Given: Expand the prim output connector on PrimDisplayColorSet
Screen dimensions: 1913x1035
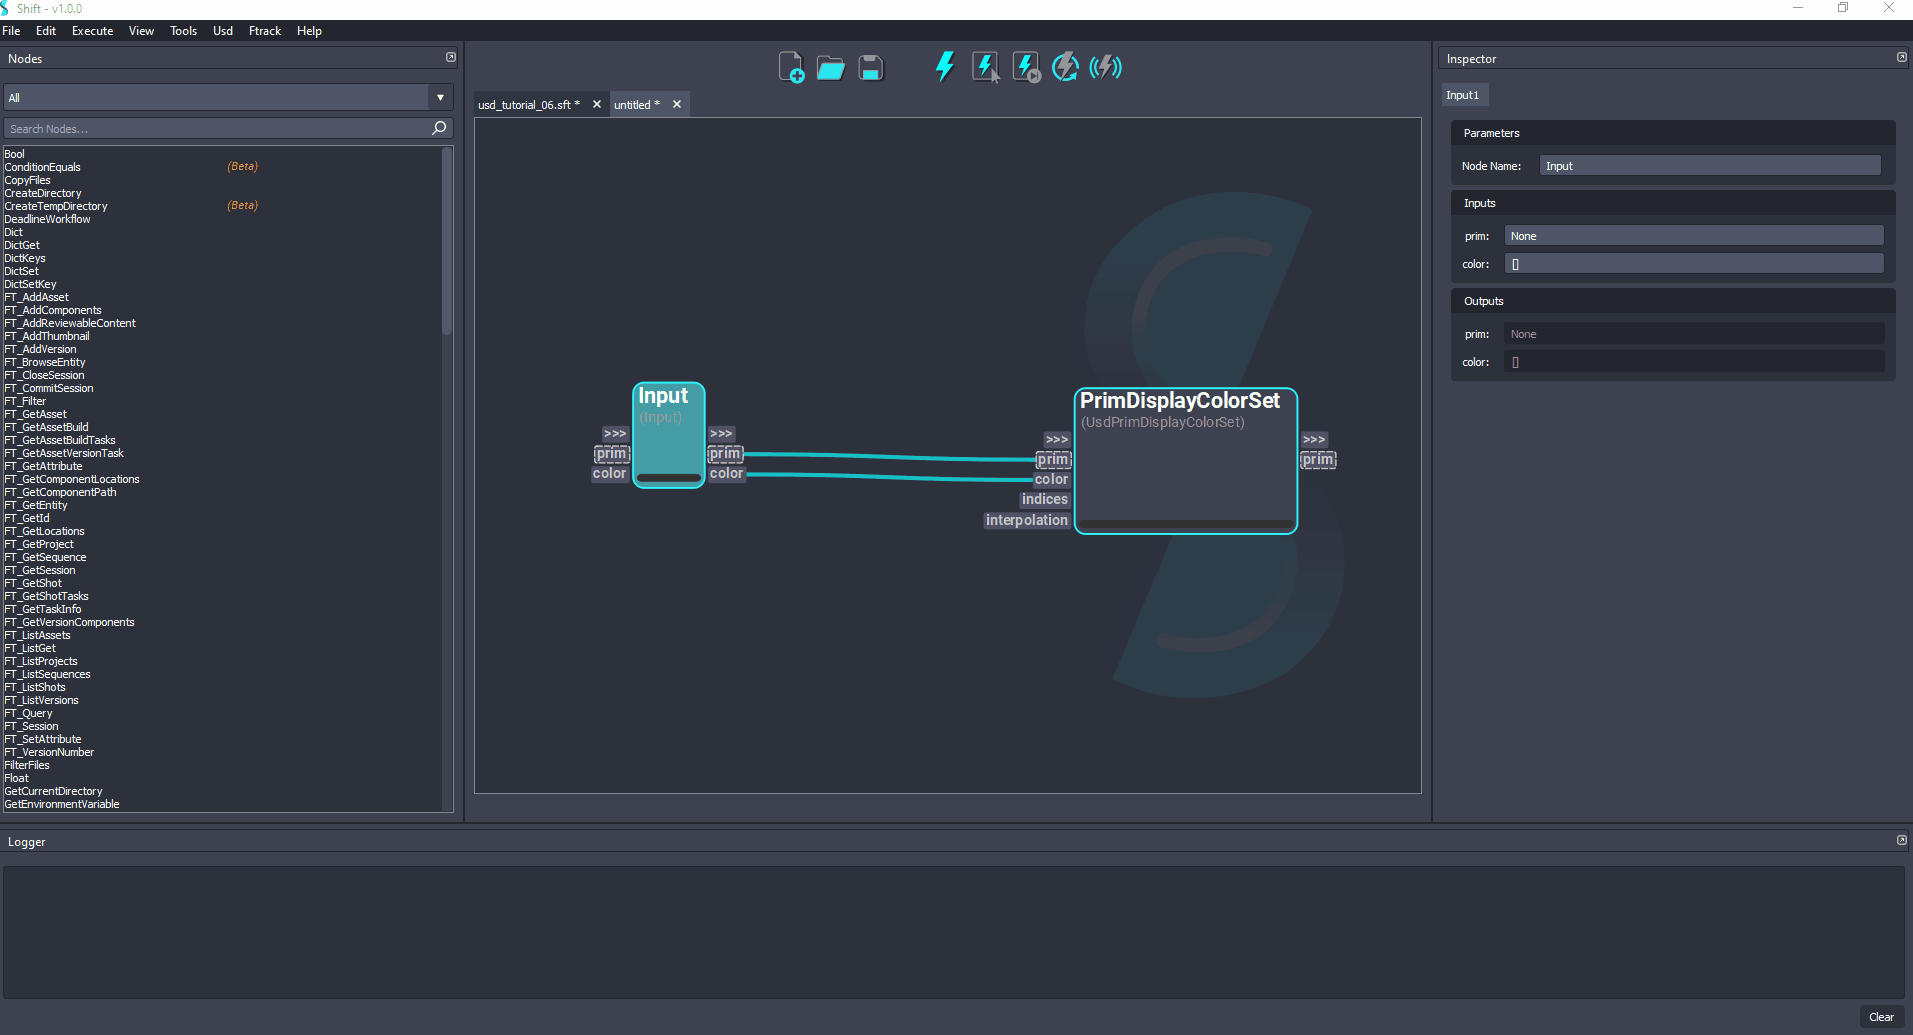Looking at the screenshot, I should click(x=1314, y=439).
